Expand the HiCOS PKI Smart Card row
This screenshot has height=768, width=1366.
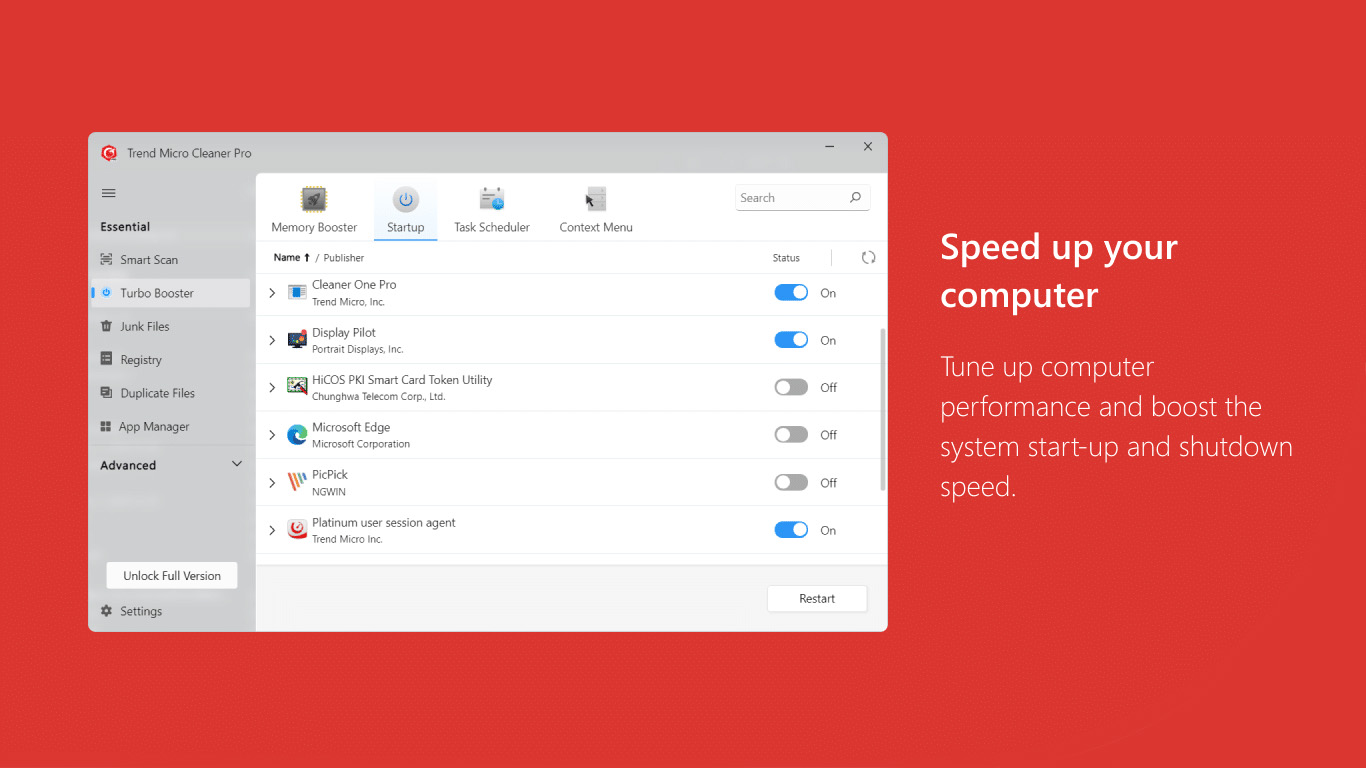(272, 387)
